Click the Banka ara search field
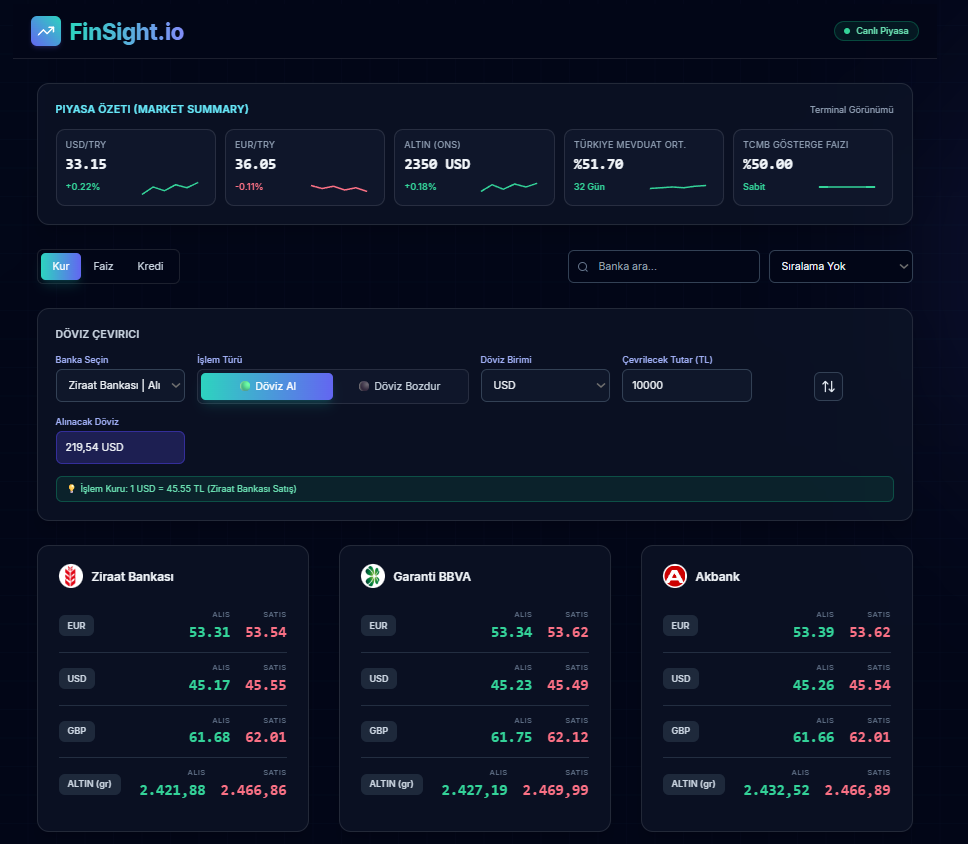 664,266
